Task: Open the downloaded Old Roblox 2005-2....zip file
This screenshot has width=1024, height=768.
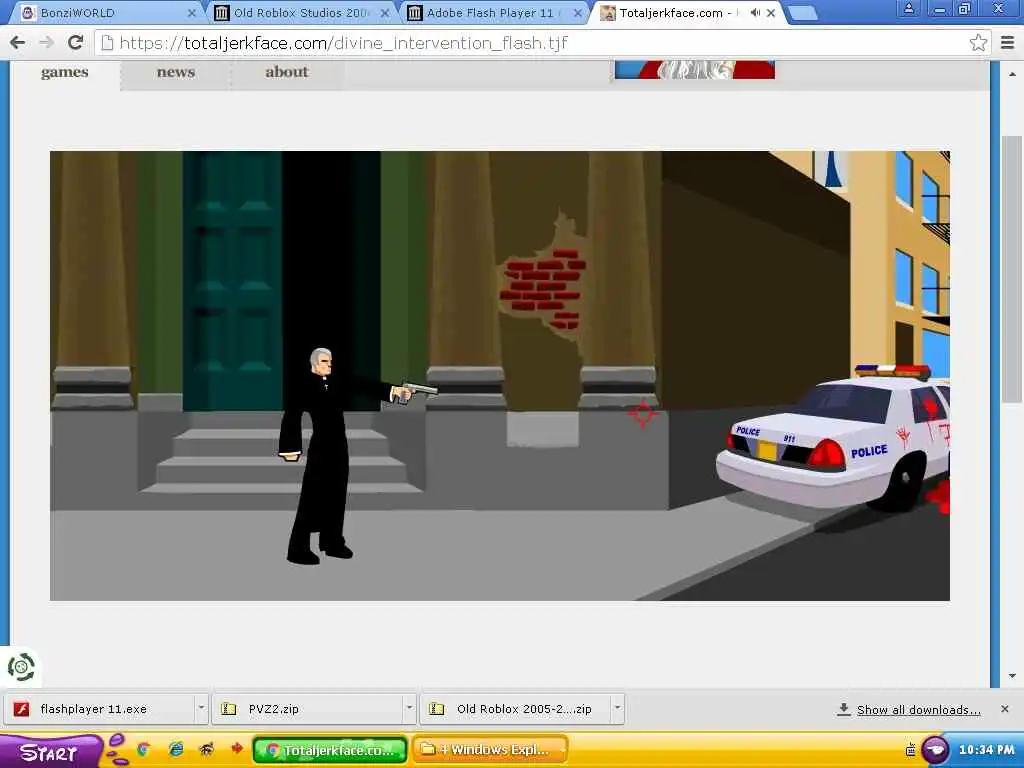Action: pos(515,709)
